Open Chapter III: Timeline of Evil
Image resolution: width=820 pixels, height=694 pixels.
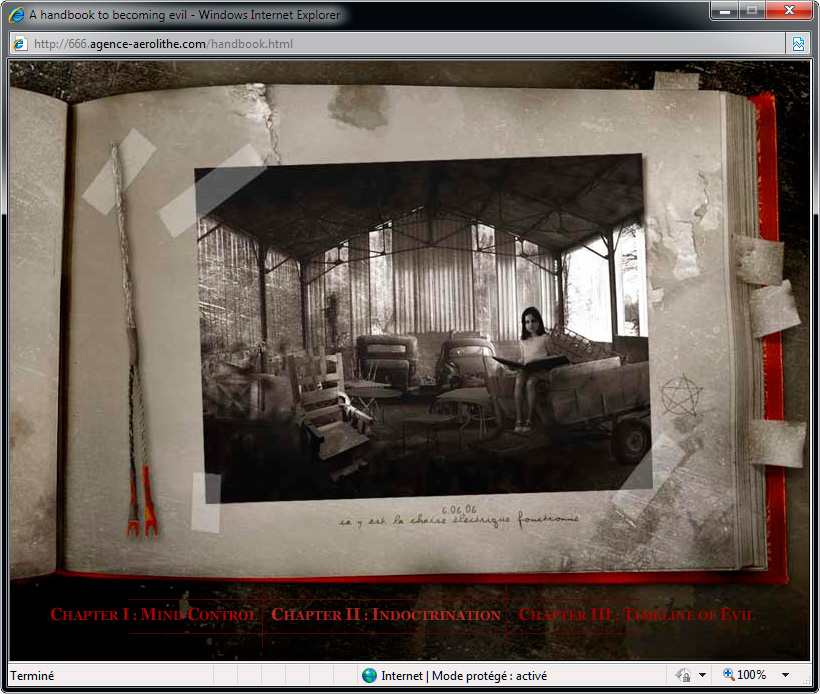point(636,615)
